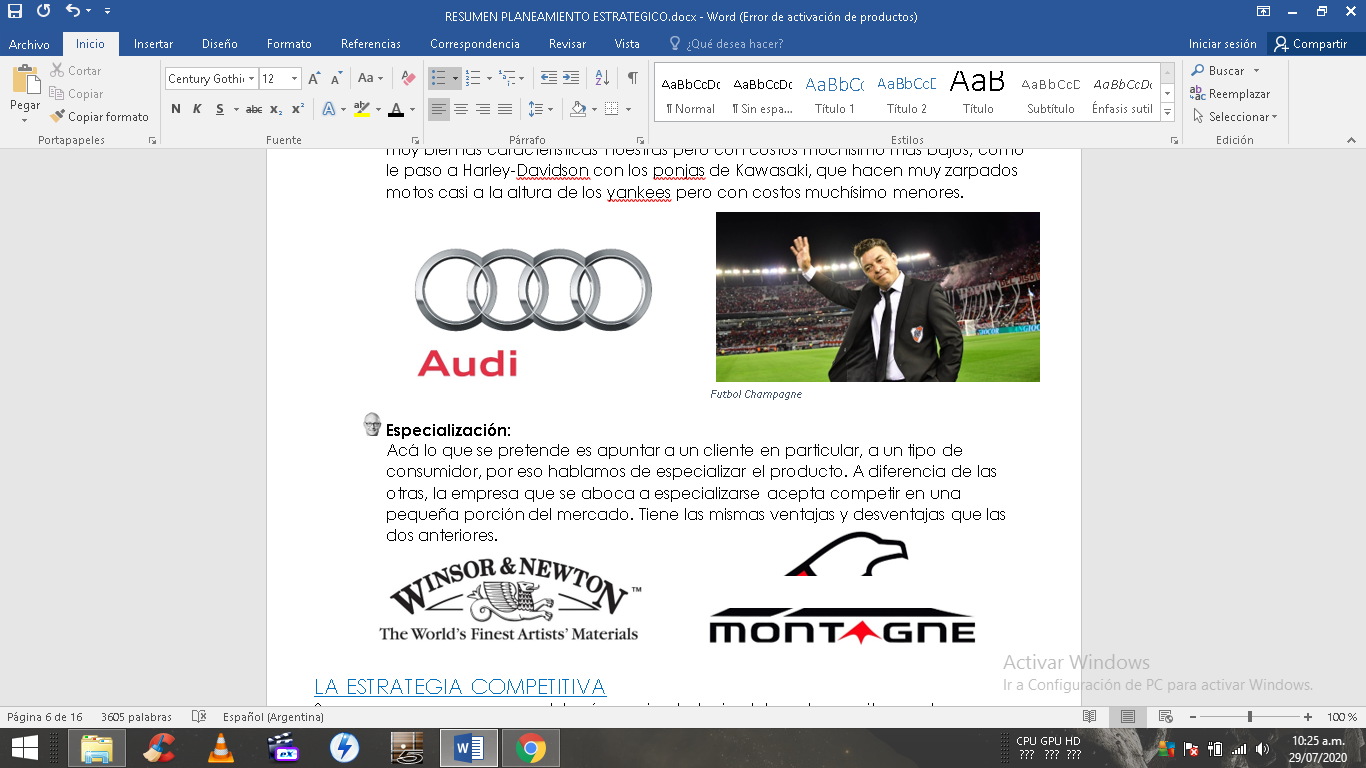This screenshot has height=768, width=1366.
Task: Clear all formatting with the eraser icon
Action: coord(408,78)
